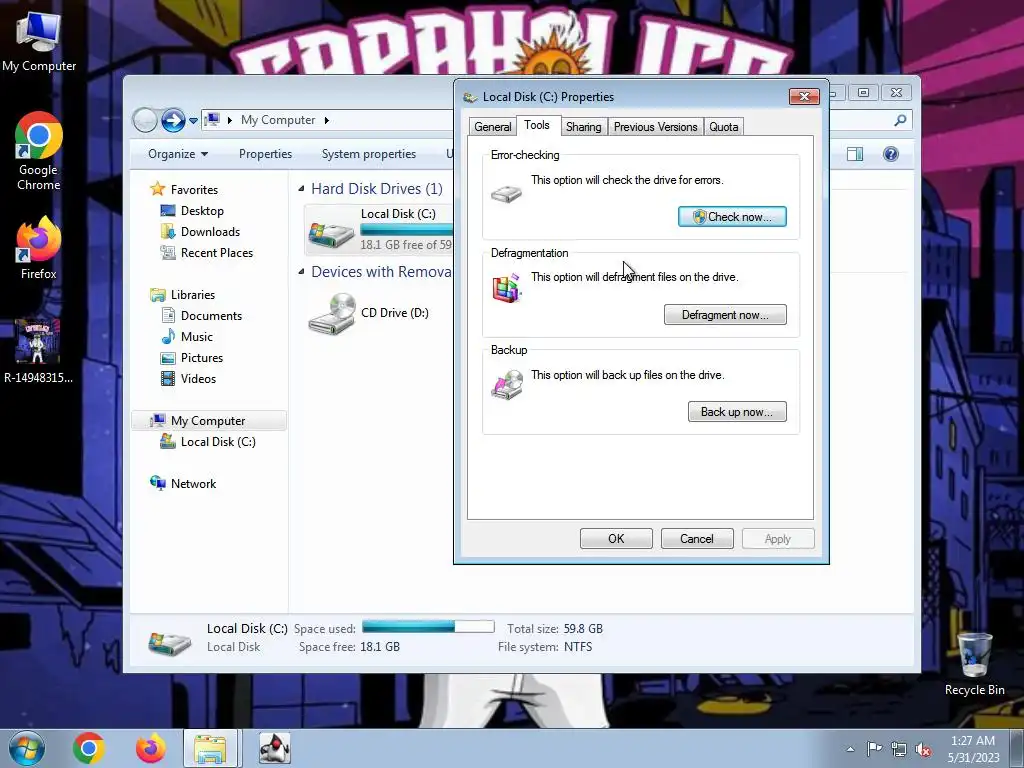
Task: Expand address bar arrow after My Computer
Action: click(327, 120)
